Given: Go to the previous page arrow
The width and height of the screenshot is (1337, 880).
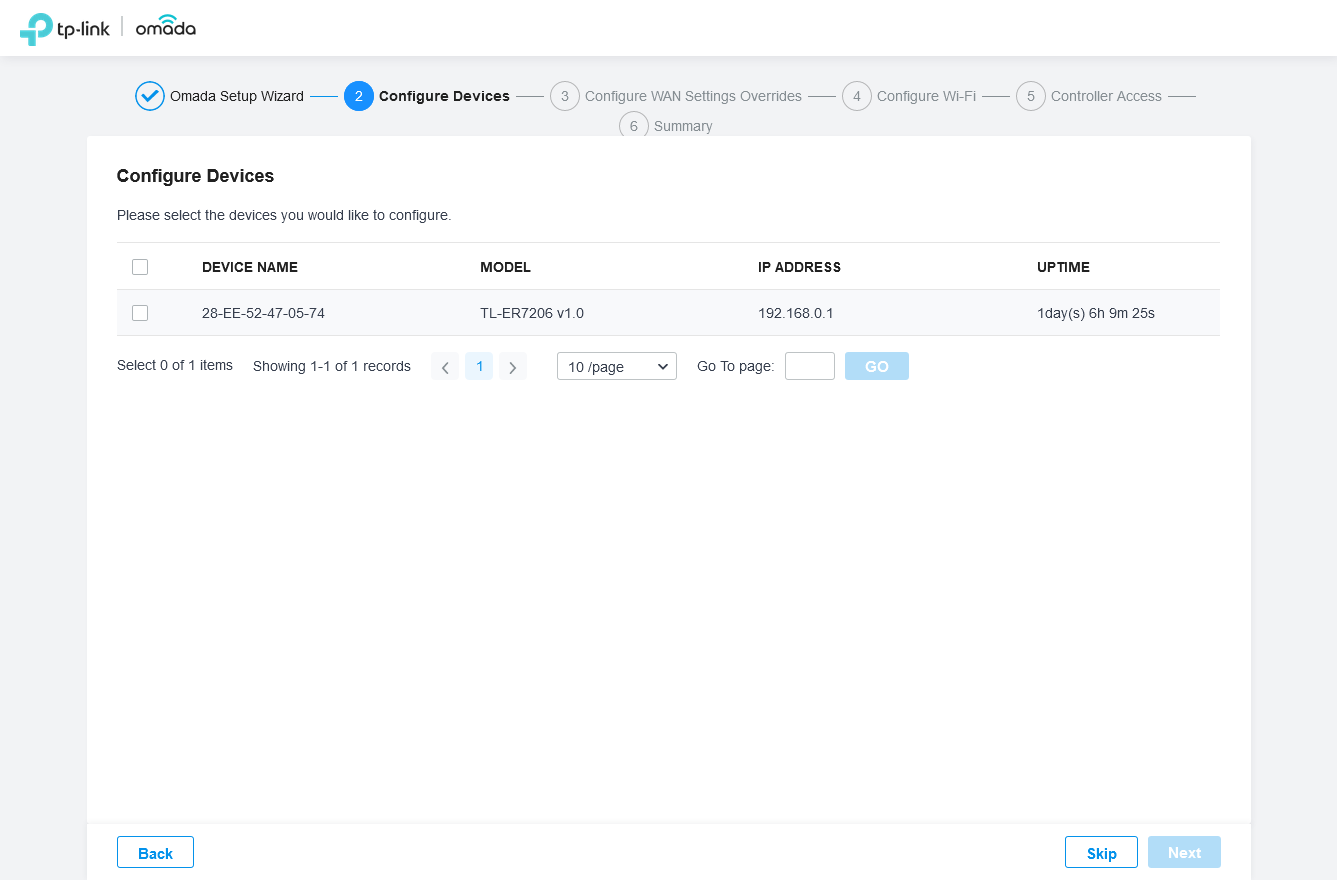Looking at the screenshot, I should tap(445, 367).
